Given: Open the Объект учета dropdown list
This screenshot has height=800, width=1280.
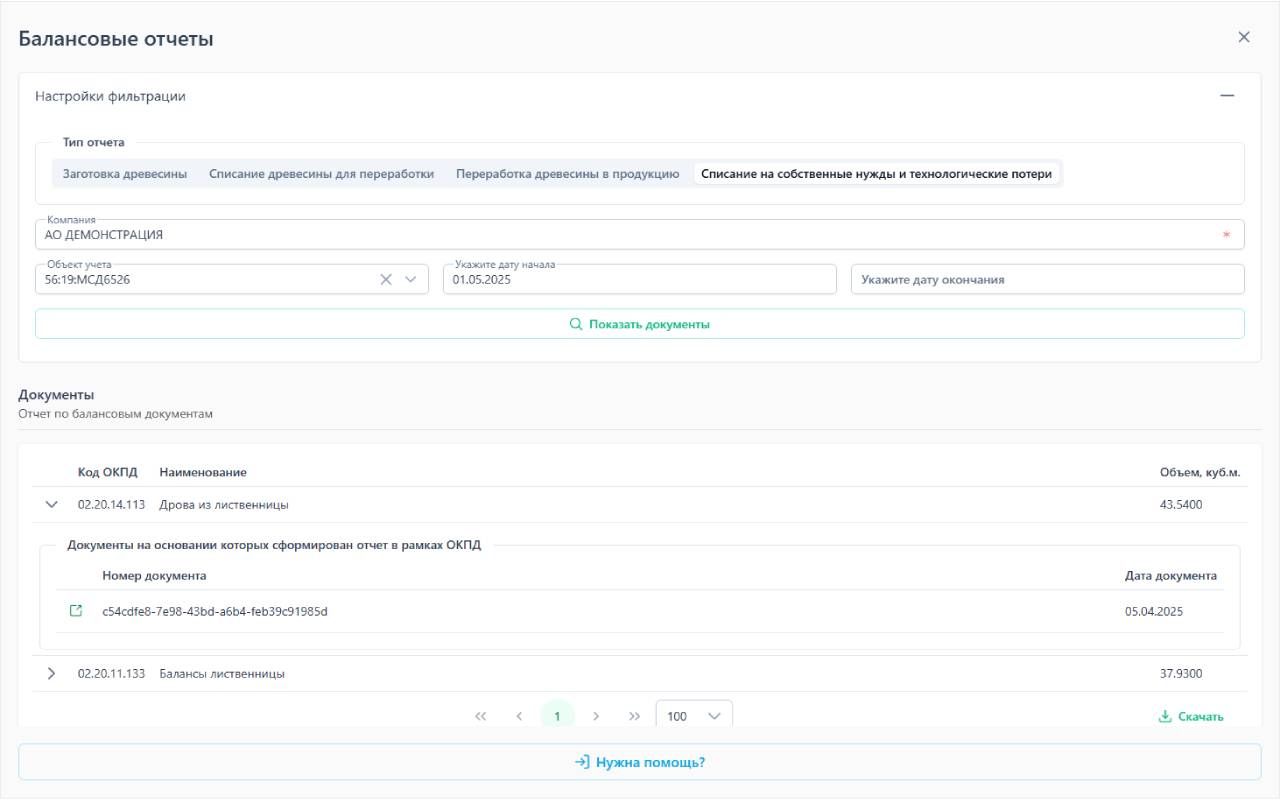Looking at the screenshot, I should tap(410, 280).
